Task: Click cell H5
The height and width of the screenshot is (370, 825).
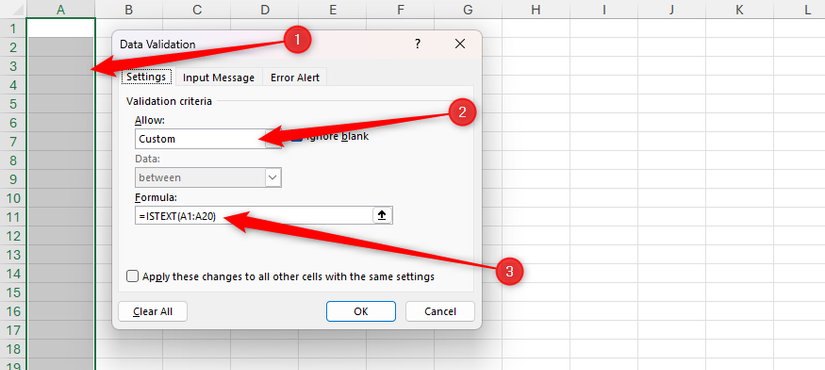Action: (x=536, y=104)
